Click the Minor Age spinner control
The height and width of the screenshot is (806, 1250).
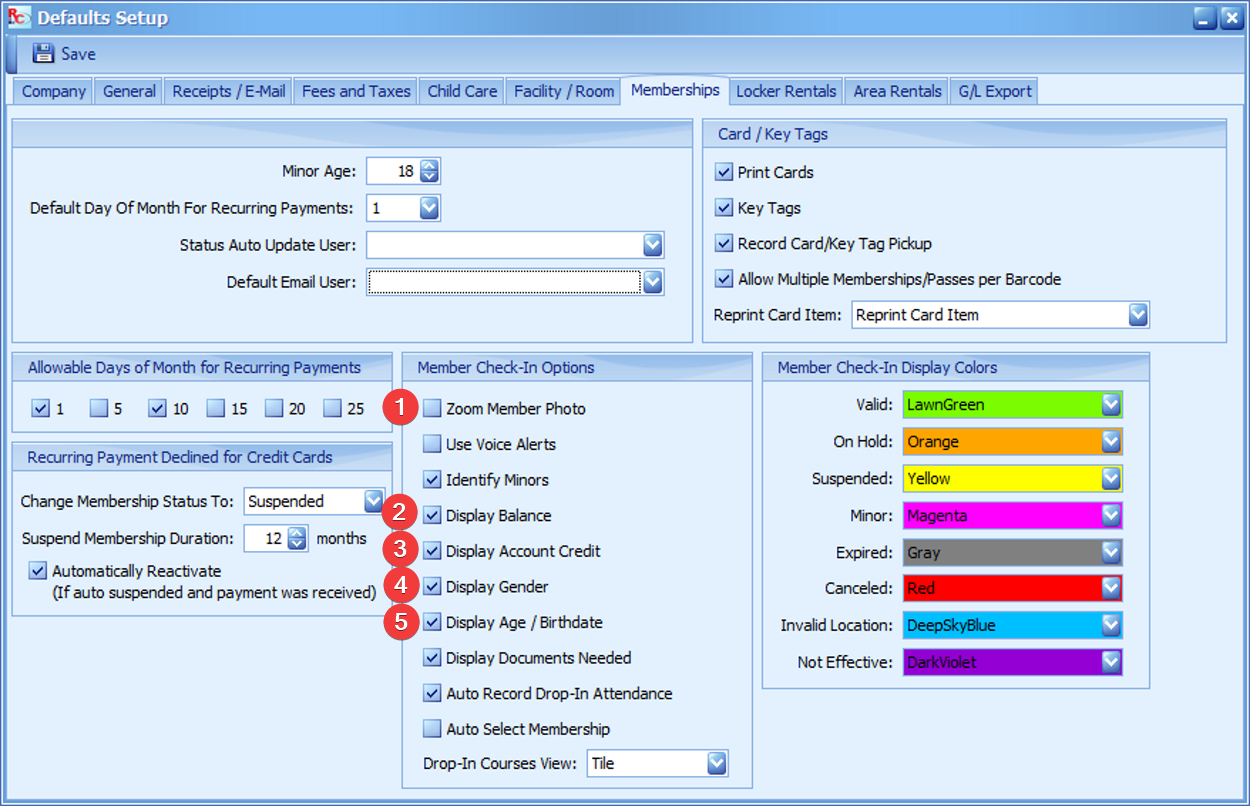(430, 171)
